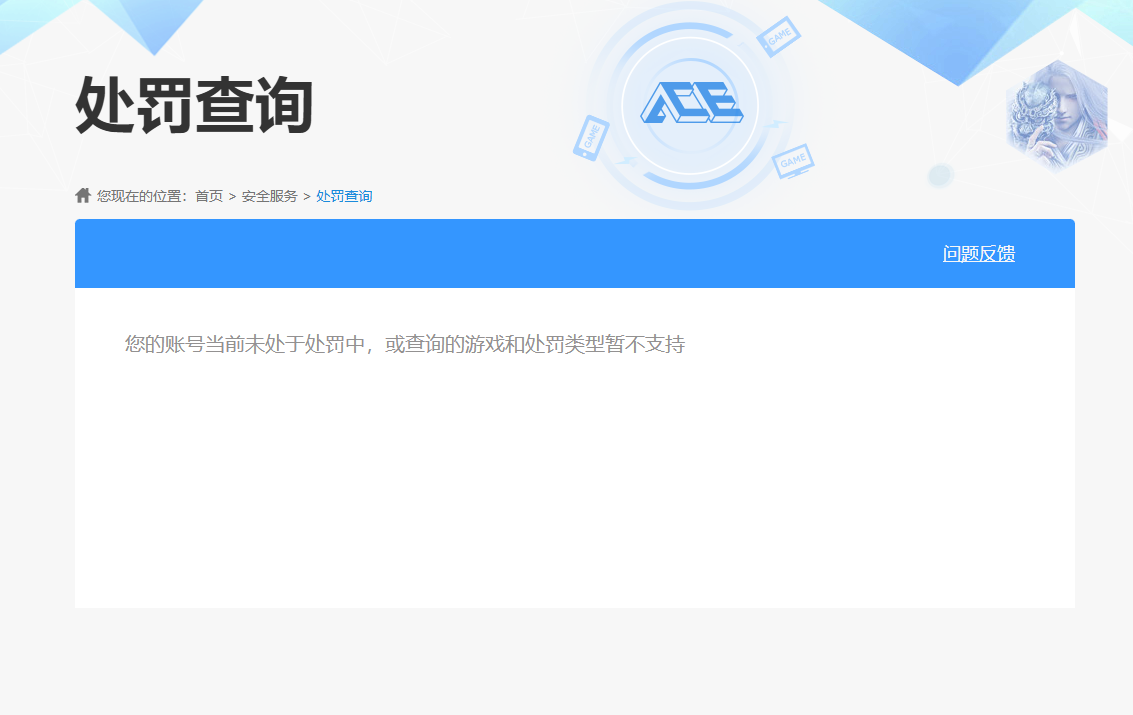Navigate to 安全服务 in the breadcrumb
This screenshot has height=715, width=1133.
click(x=269, y=196)
